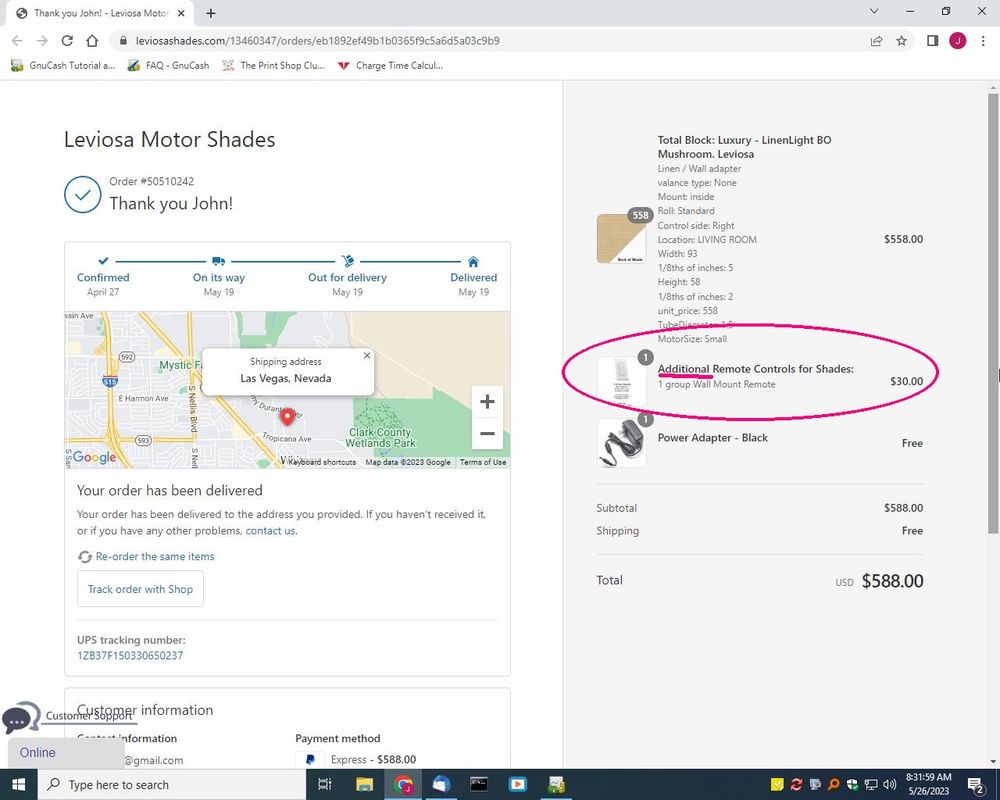Zoom in on the map
The width and height of the screenshot is (1000, 800).
tap(487, 402)
